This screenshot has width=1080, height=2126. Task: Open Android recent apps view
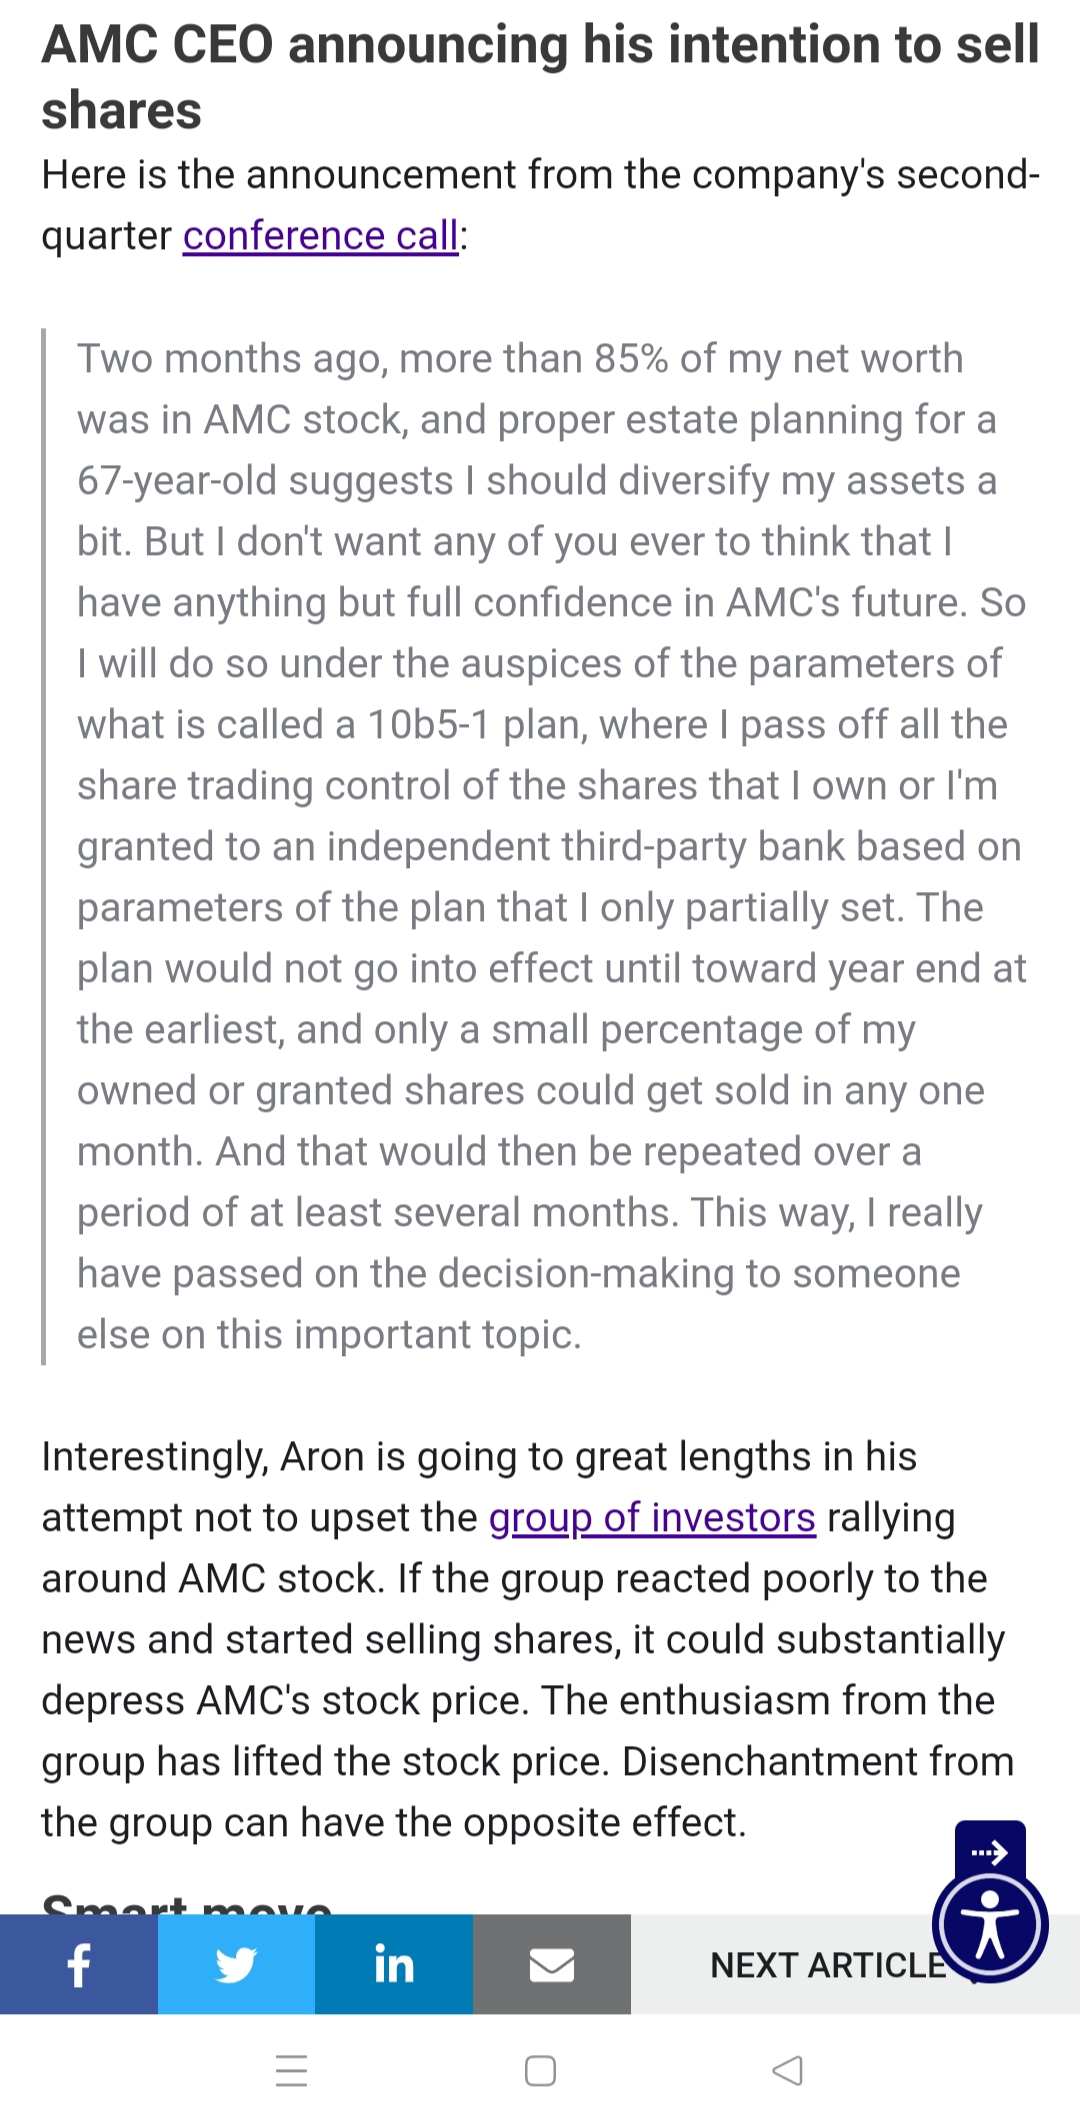(291, 2070)
